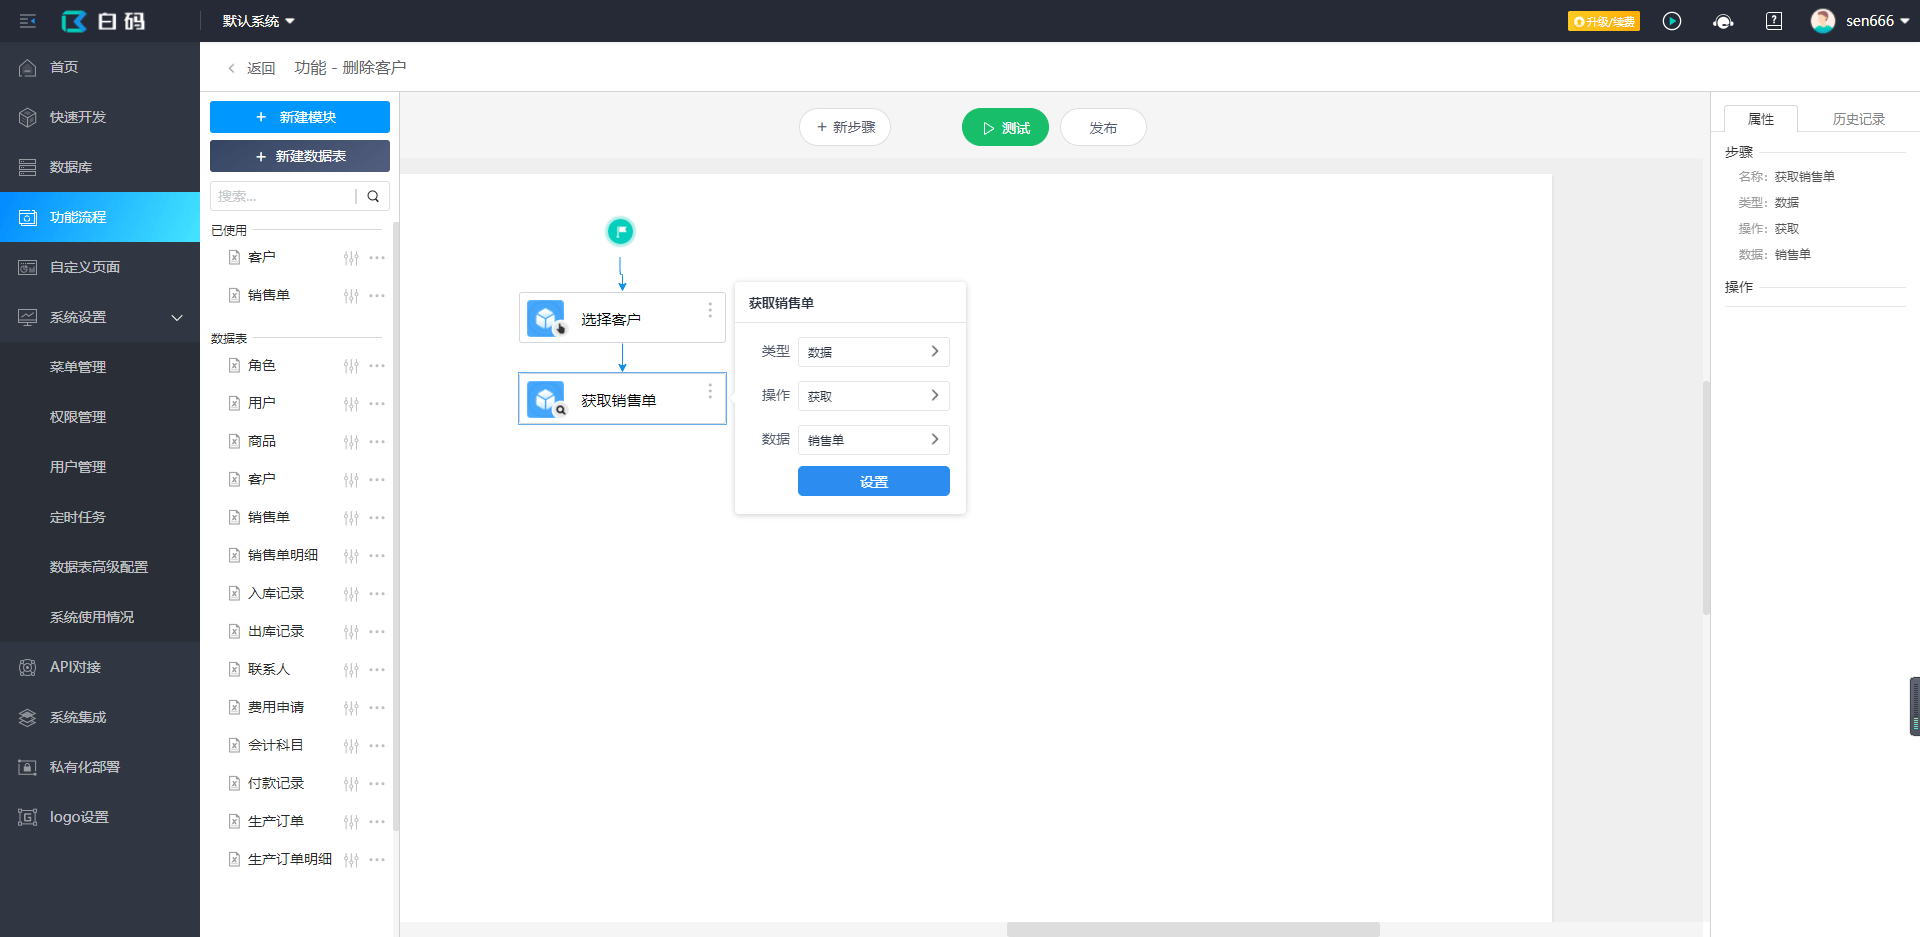Click the blue 设置 button

tap(873, 481)
